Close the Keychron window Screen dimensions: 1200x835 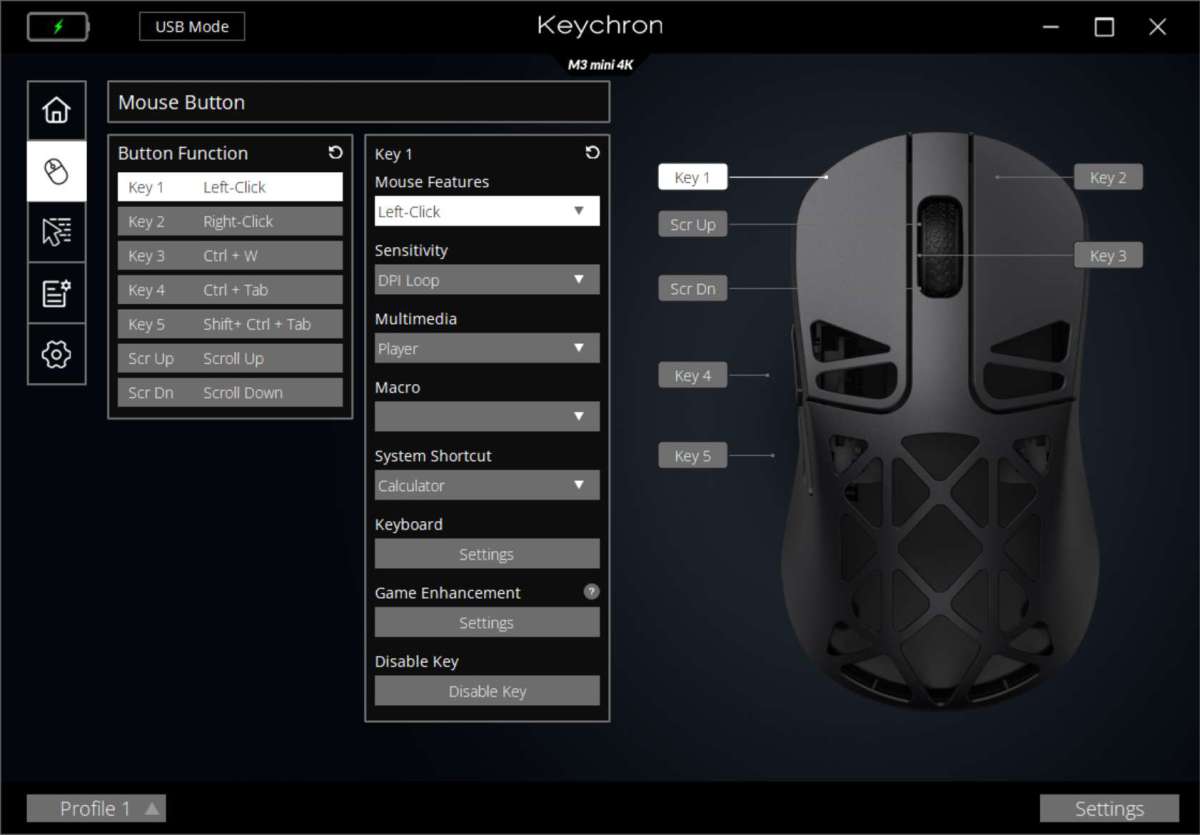1157,27
